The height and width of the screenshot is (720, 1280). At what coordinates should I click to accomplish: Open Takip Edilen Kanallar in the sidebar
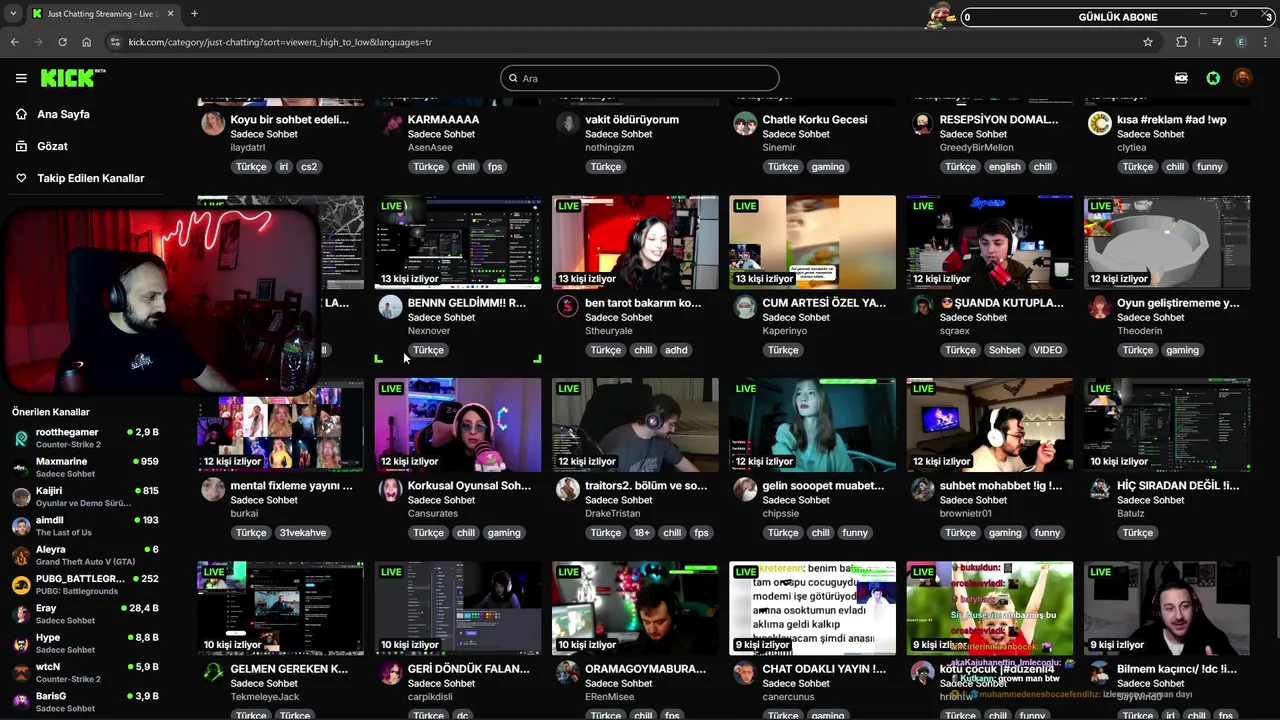91,178
